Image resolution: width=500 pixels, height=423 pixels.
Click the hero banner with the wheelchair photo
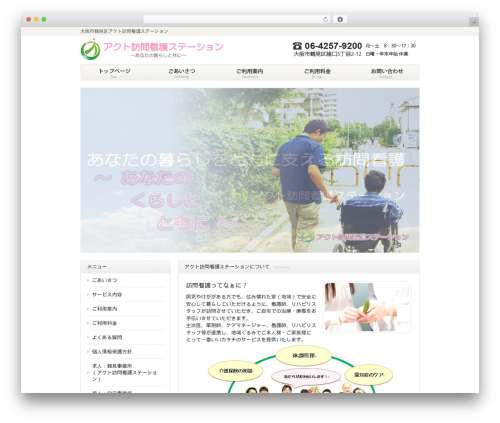pyautogui.click(x=250, y=170)
